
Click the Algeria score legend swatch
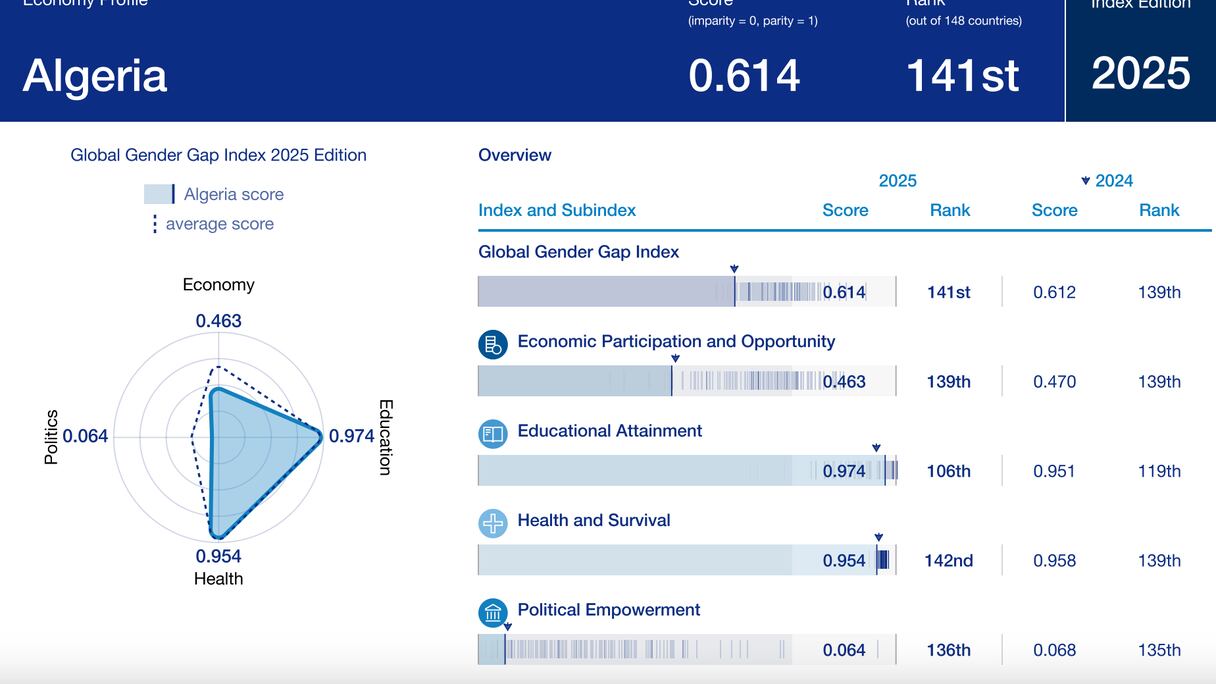160,194
